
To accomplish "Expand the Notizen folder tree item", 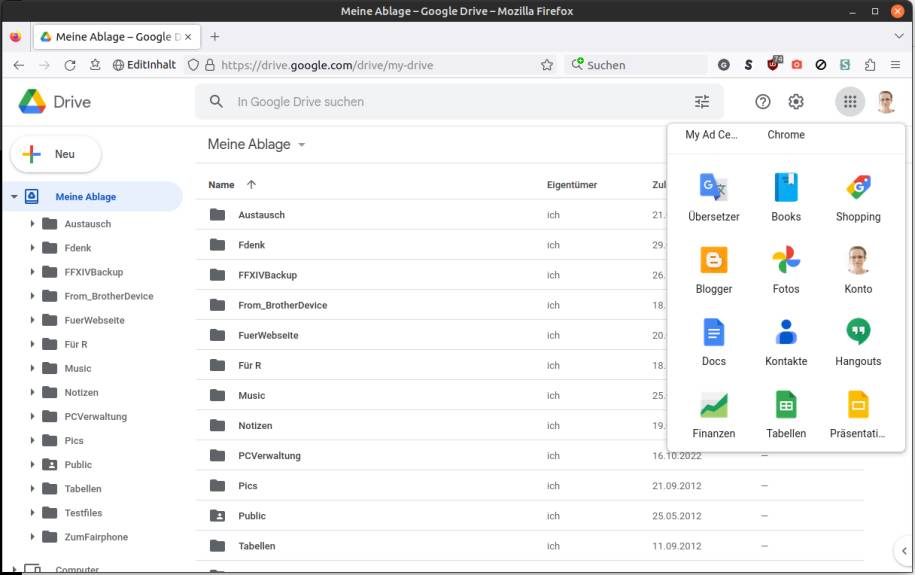I will click(32, 393).
